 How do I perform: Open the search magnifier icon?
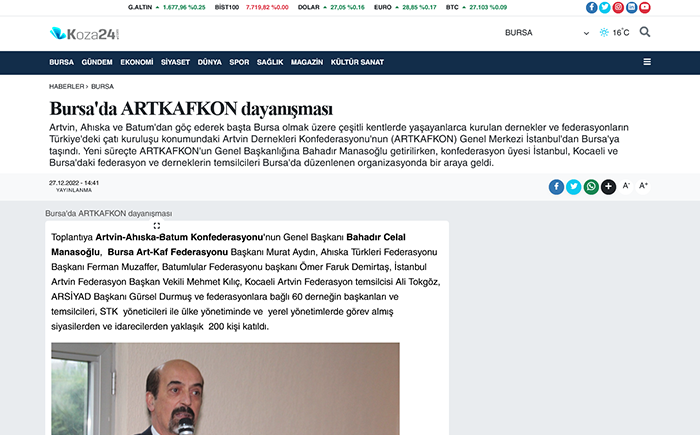645,32
